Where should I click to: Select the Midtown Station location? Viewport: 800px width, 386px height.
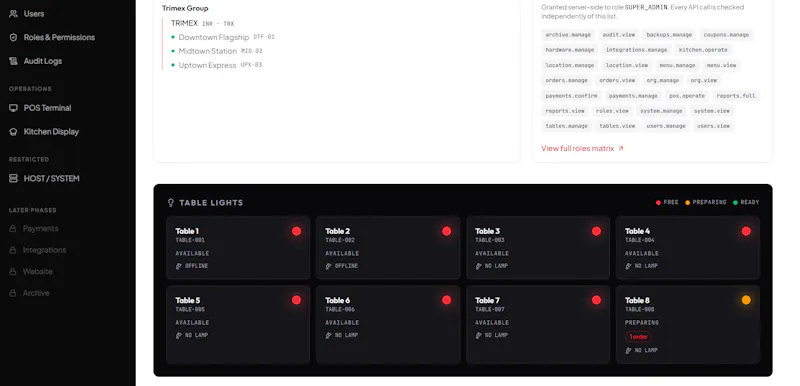click(x=208, y=51)
